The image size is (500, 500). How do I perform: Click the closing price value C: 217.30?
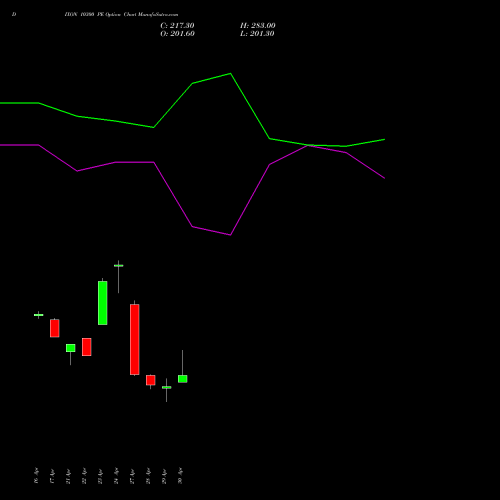point(177,26)
